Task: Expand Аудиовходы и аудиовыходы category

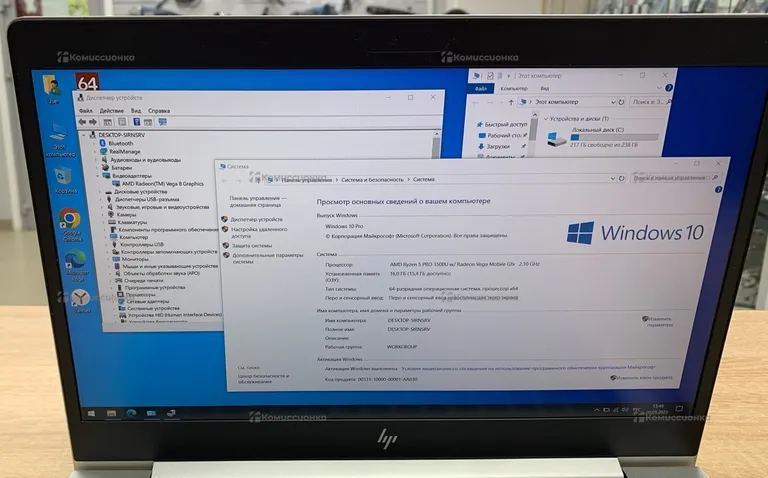Action: [x=96, y=160]
